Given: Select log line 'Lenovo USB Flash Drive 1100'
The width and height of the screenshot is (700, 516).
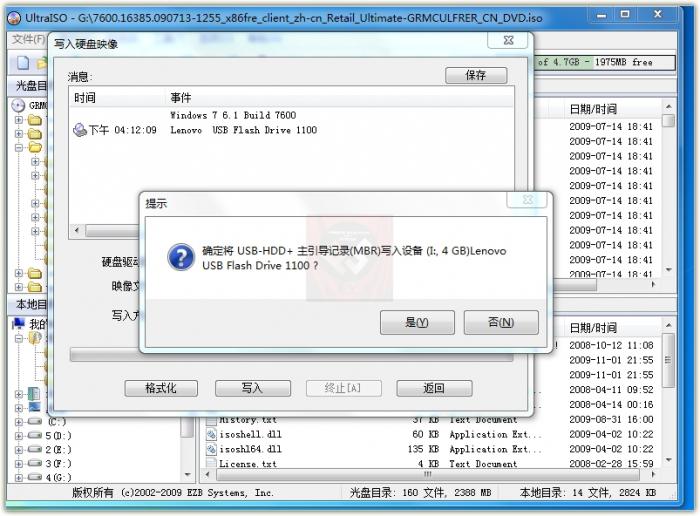Looking at the screenshot, I should (244, 130).
